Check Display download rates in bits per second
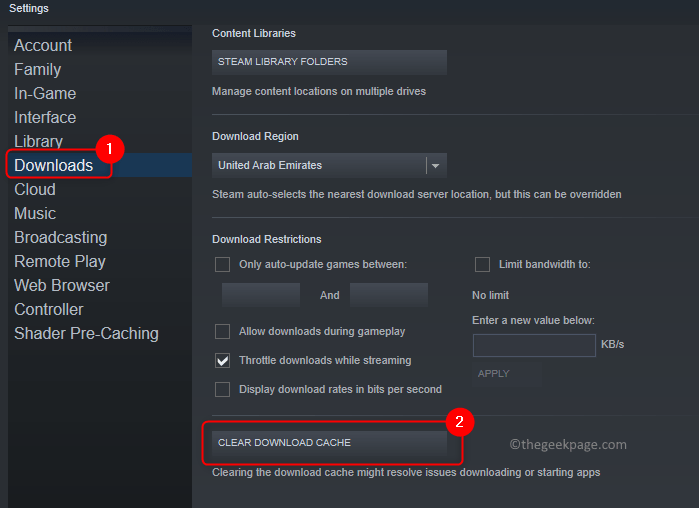Viewport: 699px width, 508px height. click(222, 389)
